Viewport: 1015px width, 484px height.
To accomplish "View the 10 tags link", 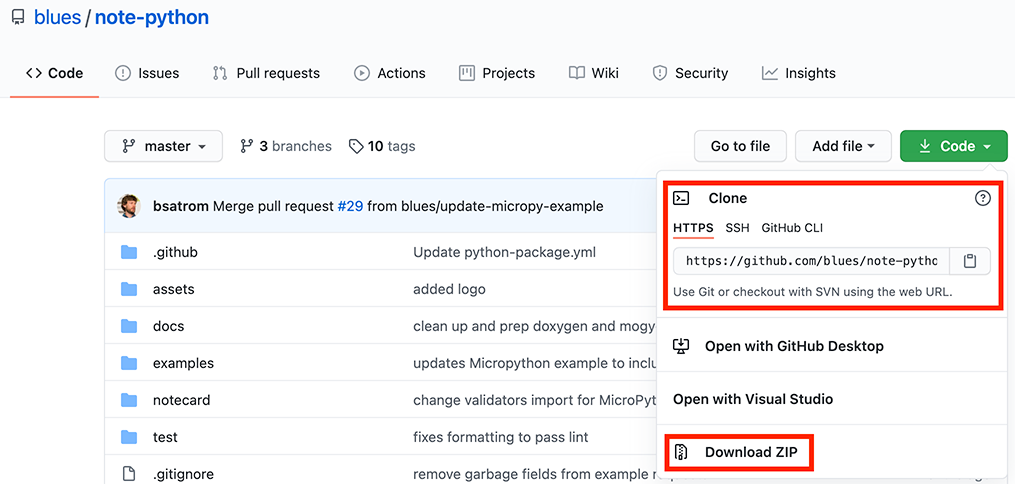I will (x=382, y=146).
